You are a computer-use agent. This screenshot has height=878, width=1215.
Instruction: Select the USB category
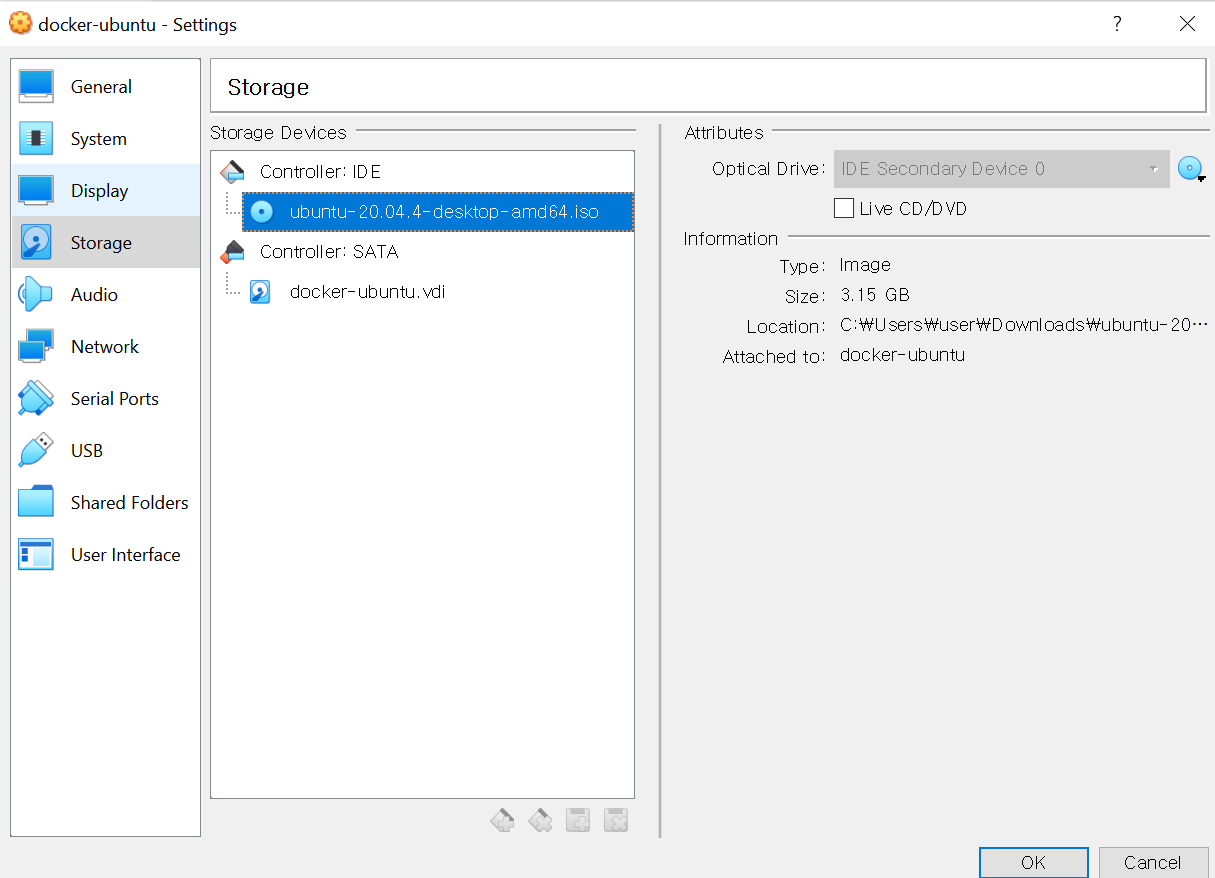(105, 451)
